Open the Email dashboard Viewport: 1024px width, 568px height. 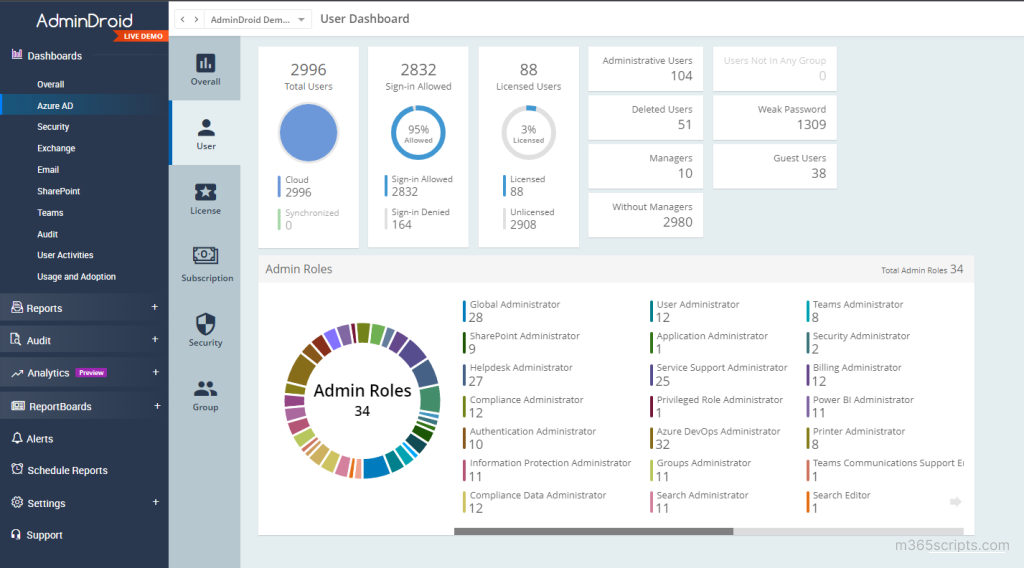pyautogui.click(x=48, y=170)
